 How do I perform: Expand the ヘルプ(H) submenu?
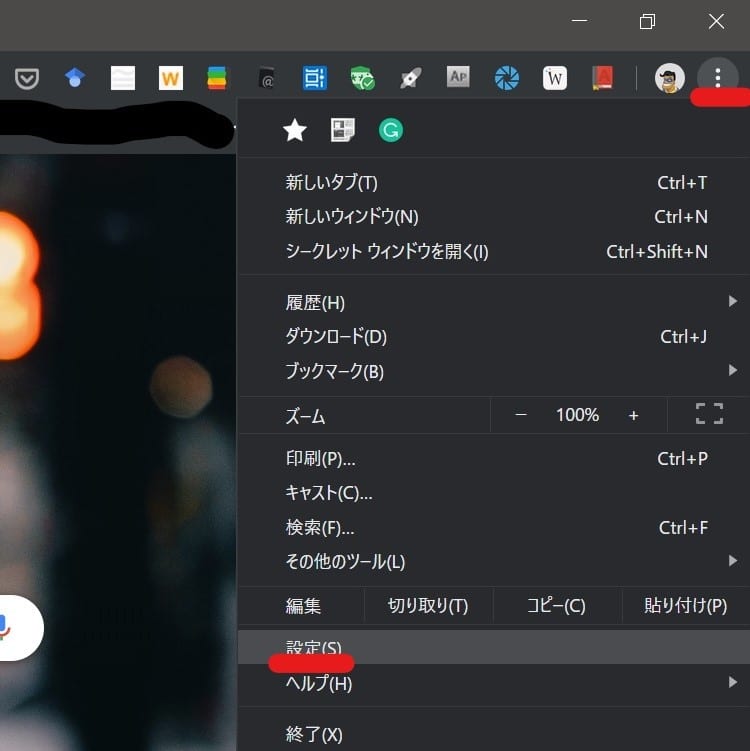[494, 683]
